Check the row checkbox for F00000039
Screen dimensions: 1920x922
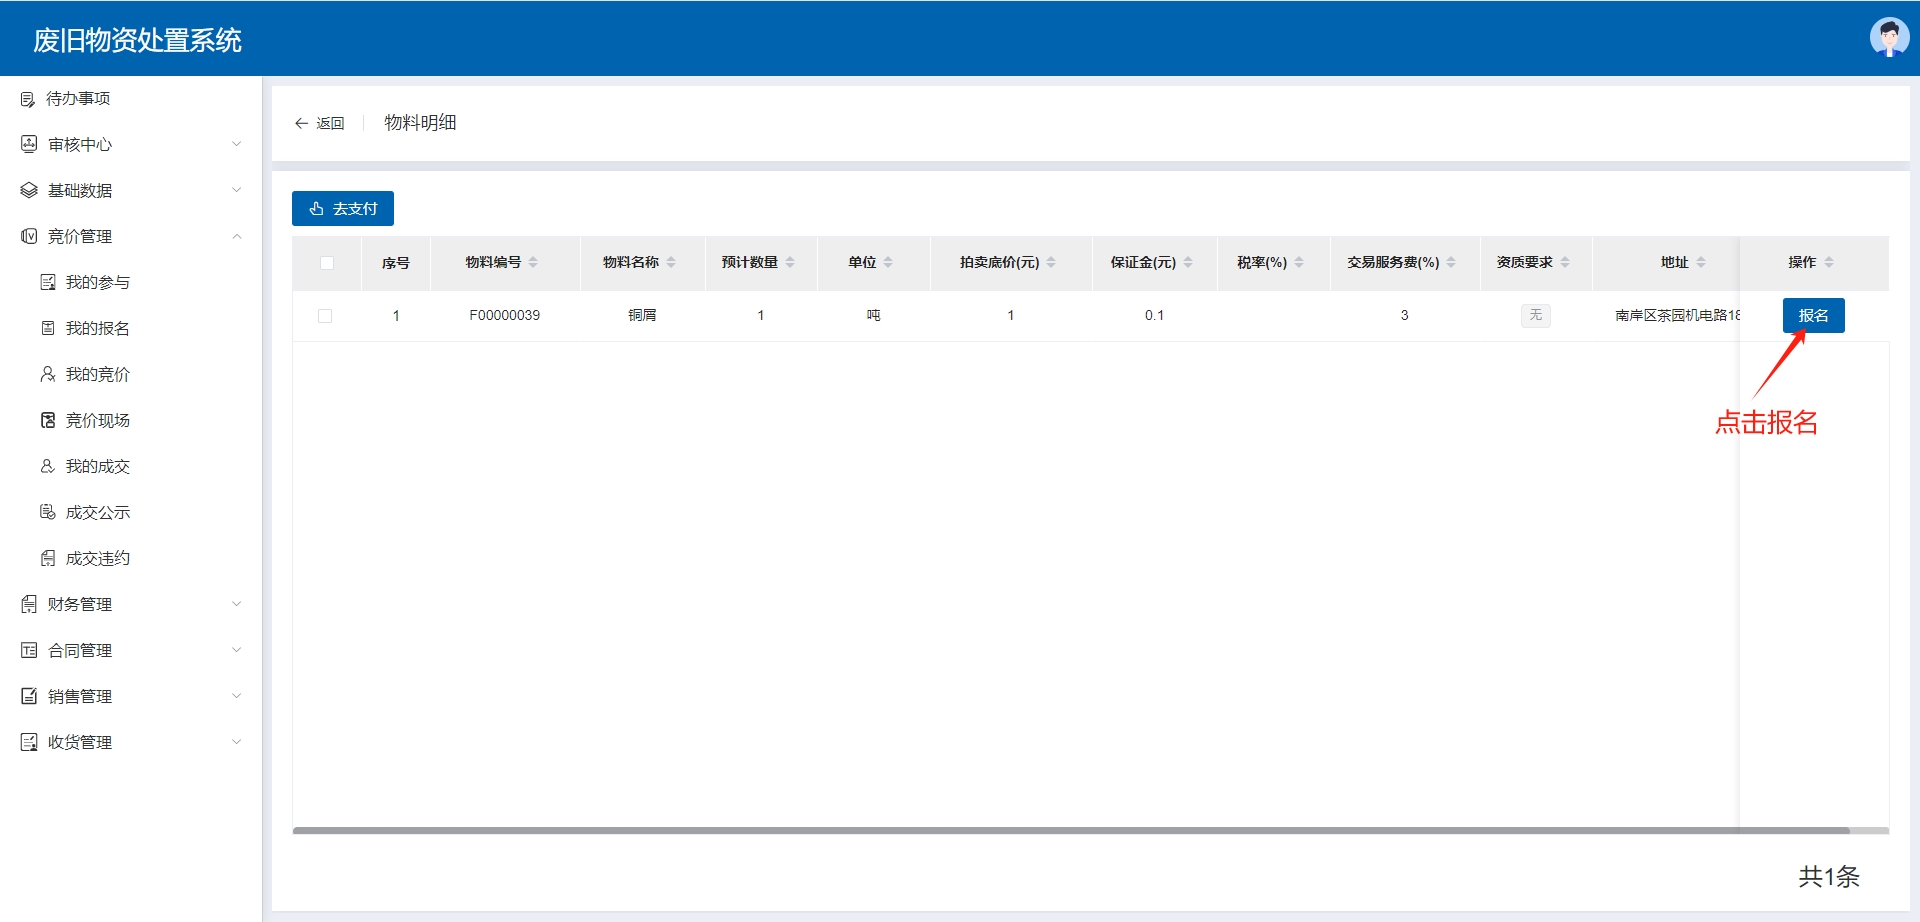(x=325, y=316)
